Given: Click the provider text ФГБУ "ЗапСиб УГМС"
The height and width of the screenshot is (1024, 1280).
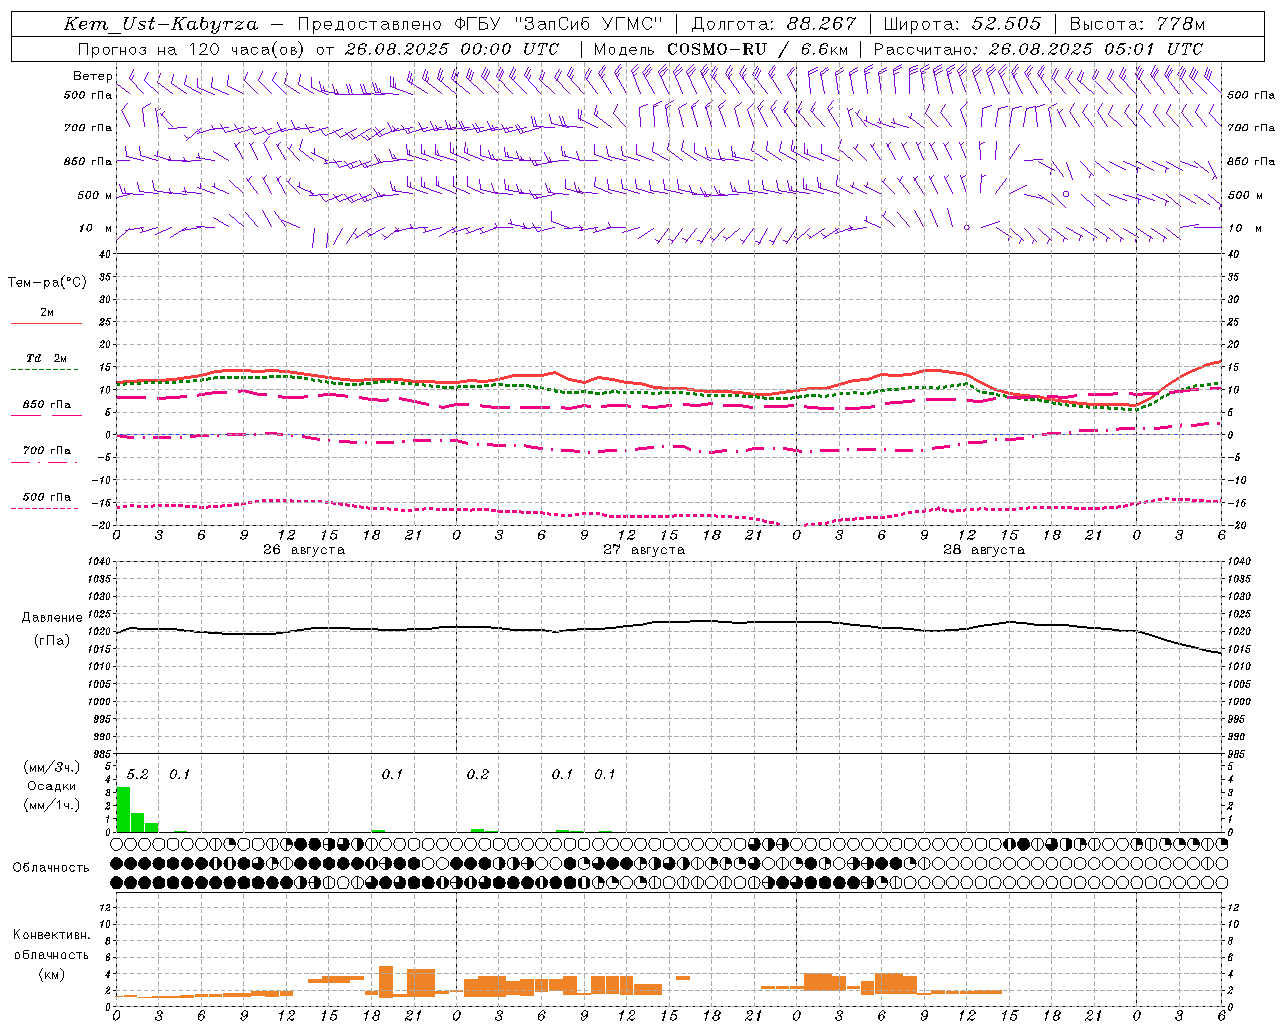Looking at the screenshot, I should point(559,24).
